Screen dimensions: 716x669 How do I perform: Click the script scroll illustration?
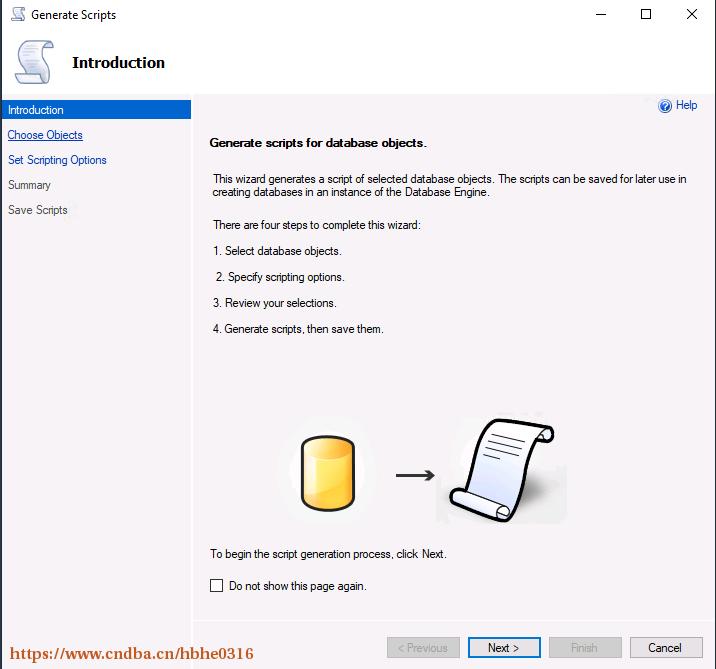point(501,470)
